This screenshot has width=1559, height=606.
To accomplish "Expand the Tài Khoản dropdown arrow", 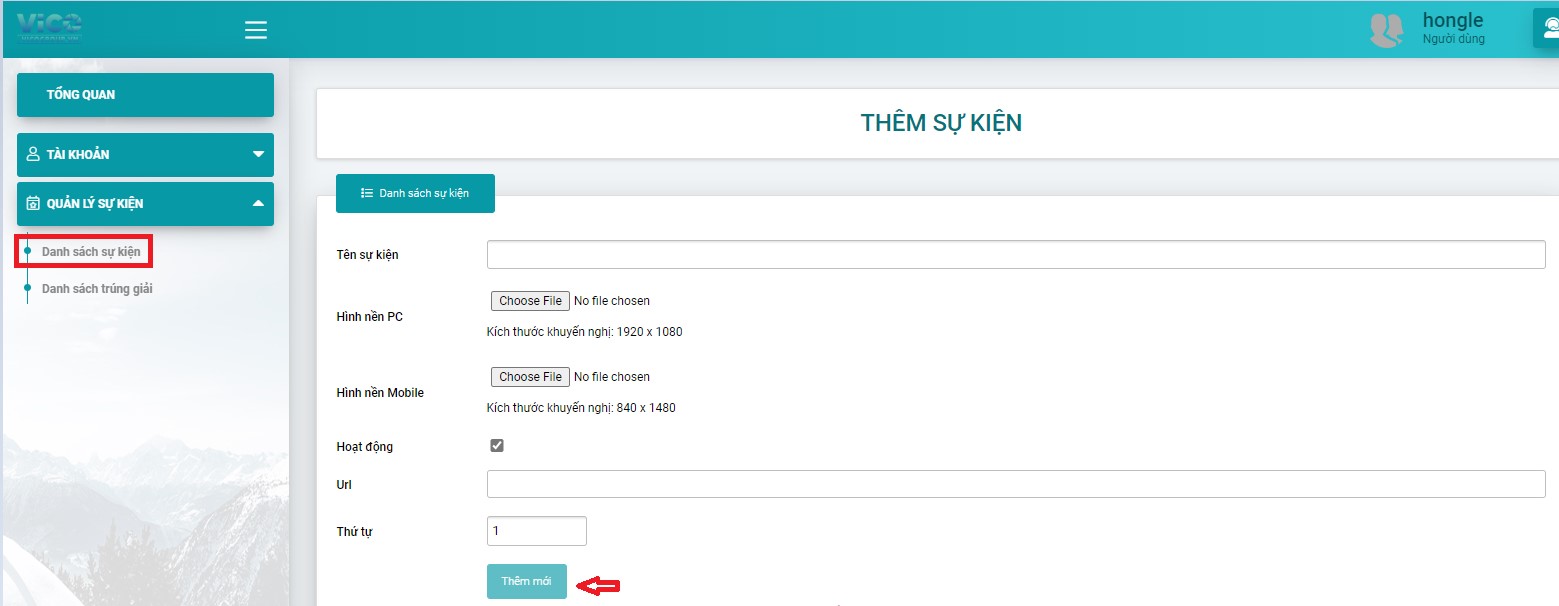I will (x=258, y=154).
